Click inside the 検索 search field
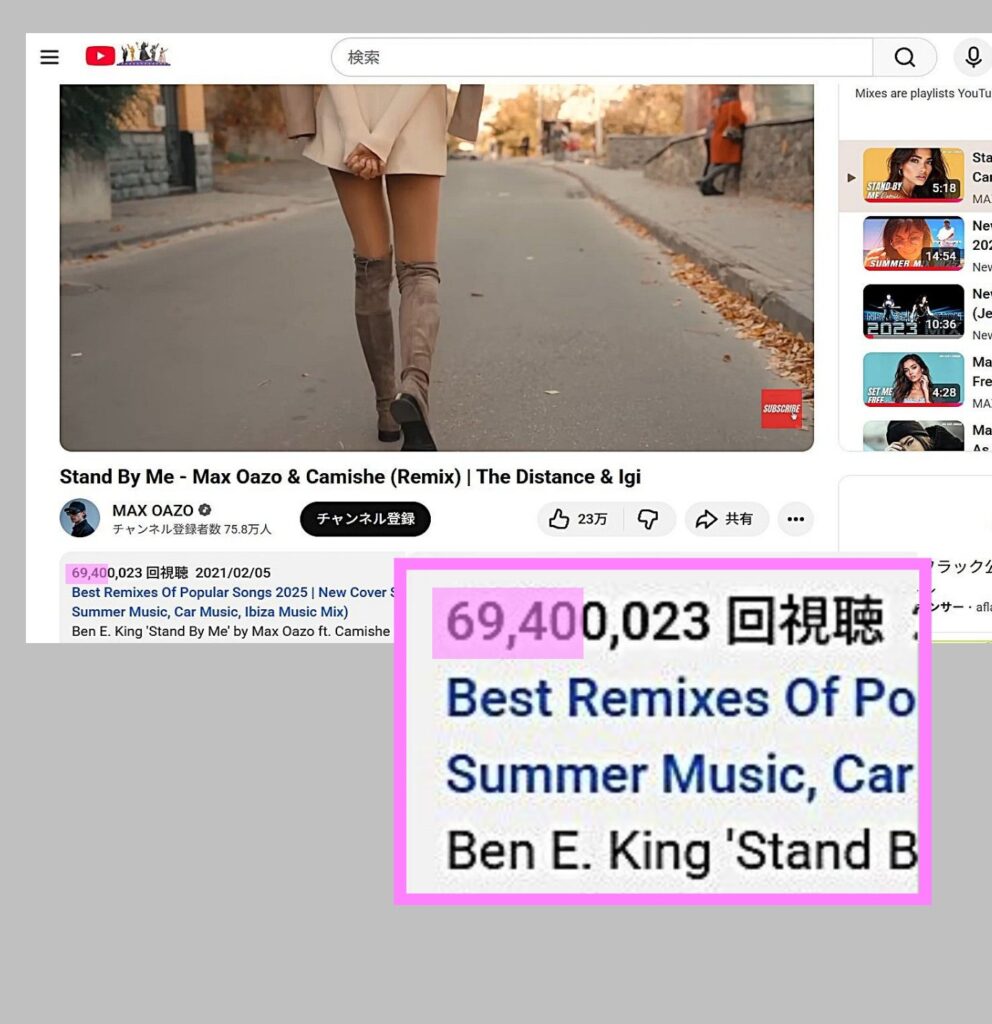 click(x=600, y=58)
